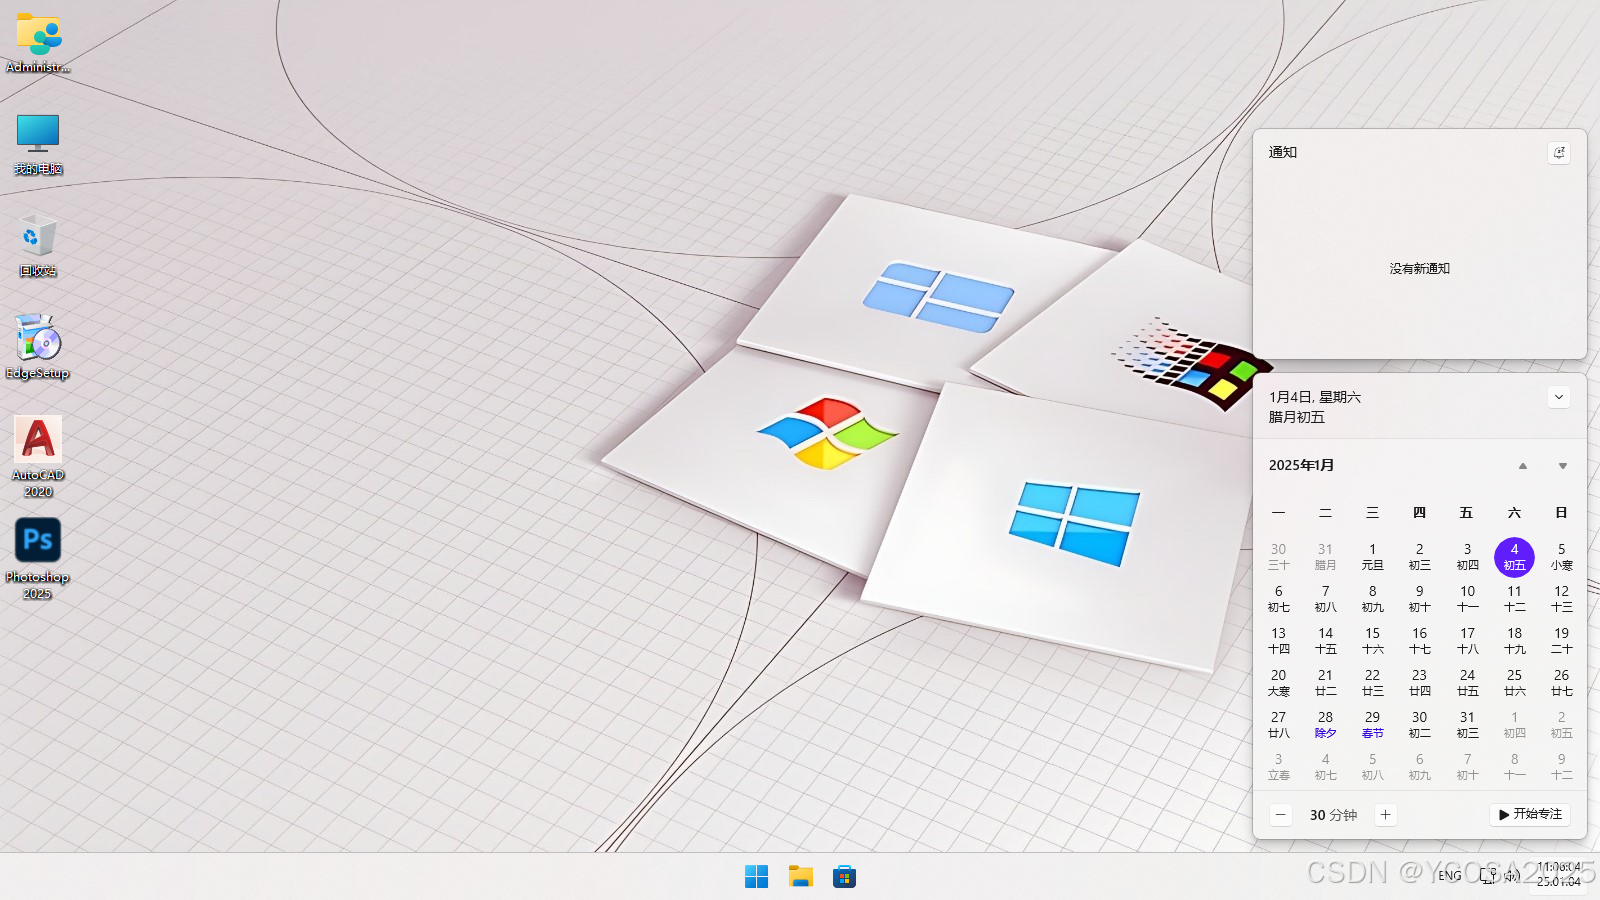Image resolution: width=1600 pixels, height=900 pixels.
Task: Select the Photoshop 2025 desktop shortcut
Action: (x=38, y=559)
